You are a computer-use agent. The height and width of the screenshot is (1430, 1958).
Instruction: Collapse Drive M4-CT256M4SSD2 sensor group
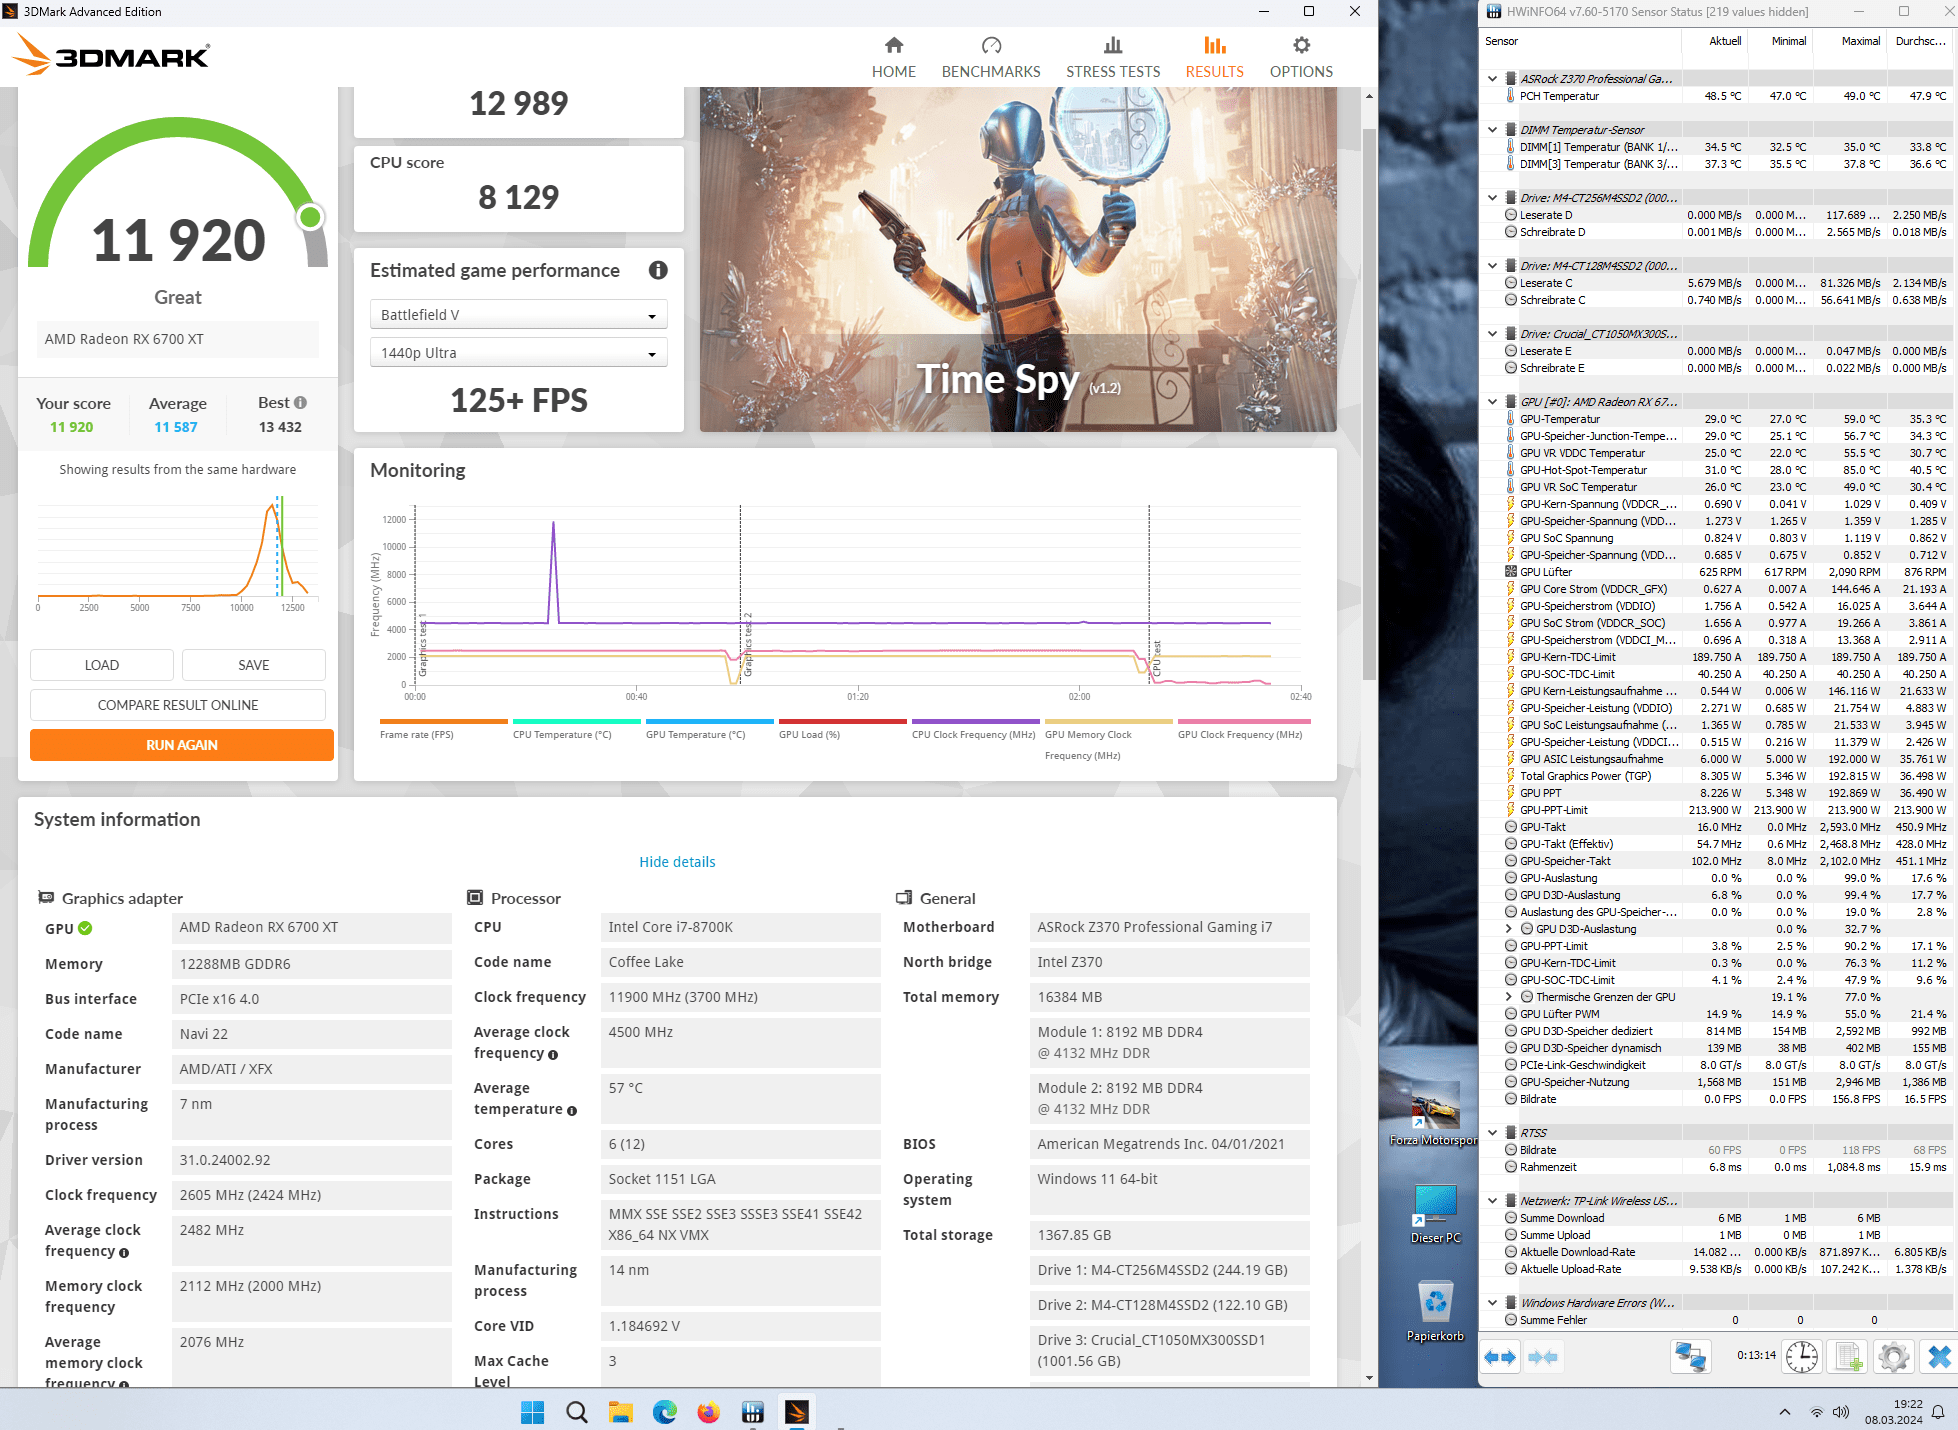[1493, 198]
